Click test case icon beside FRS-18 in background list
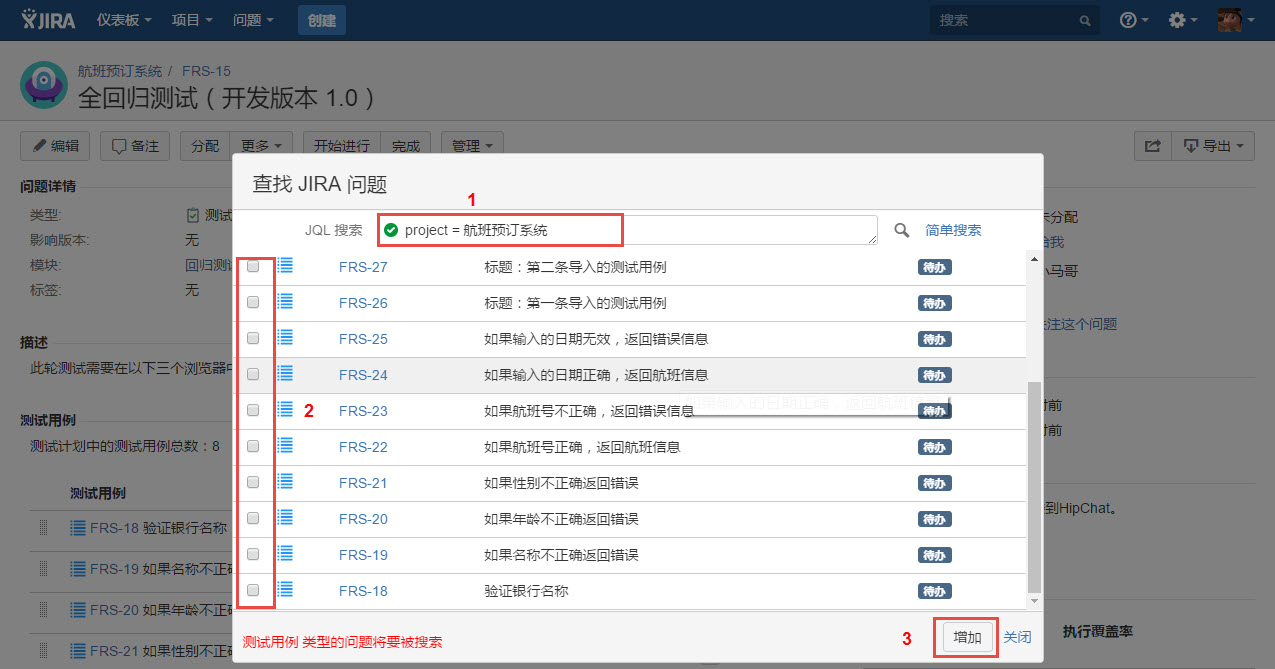The height and width of the screenshot is (669, 1275). click(x=78, y=528)
